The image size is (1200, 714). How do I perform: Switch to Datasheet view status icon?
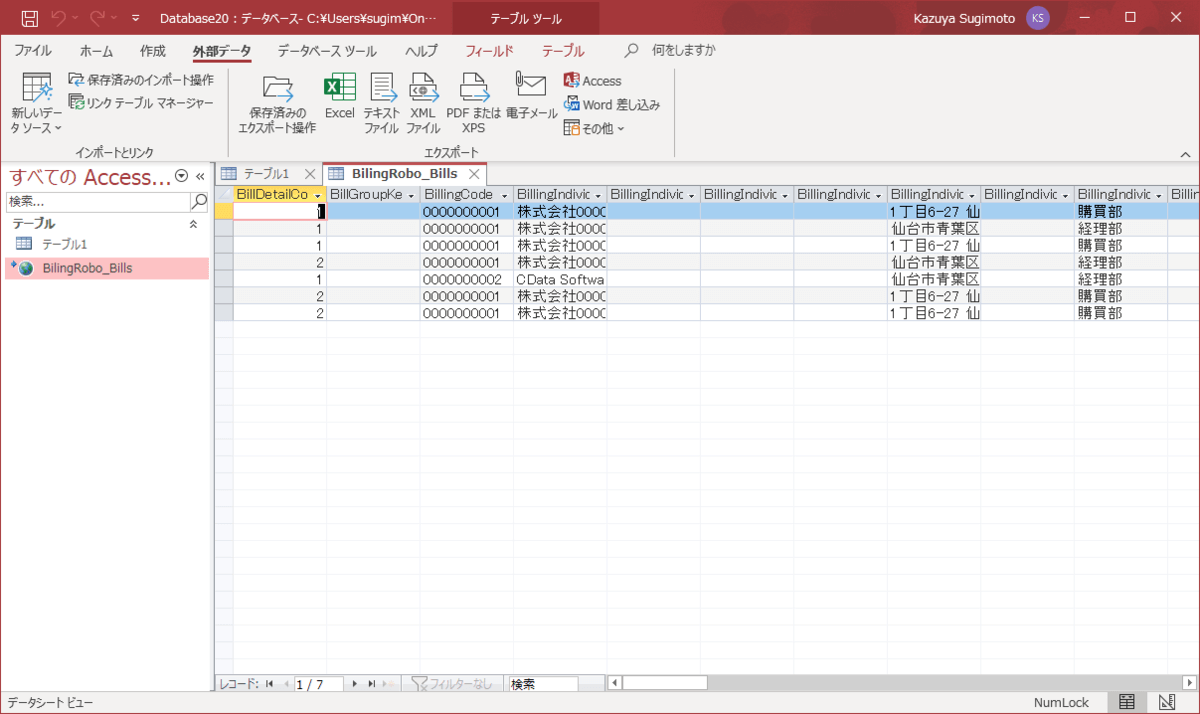click(1127, 702)
